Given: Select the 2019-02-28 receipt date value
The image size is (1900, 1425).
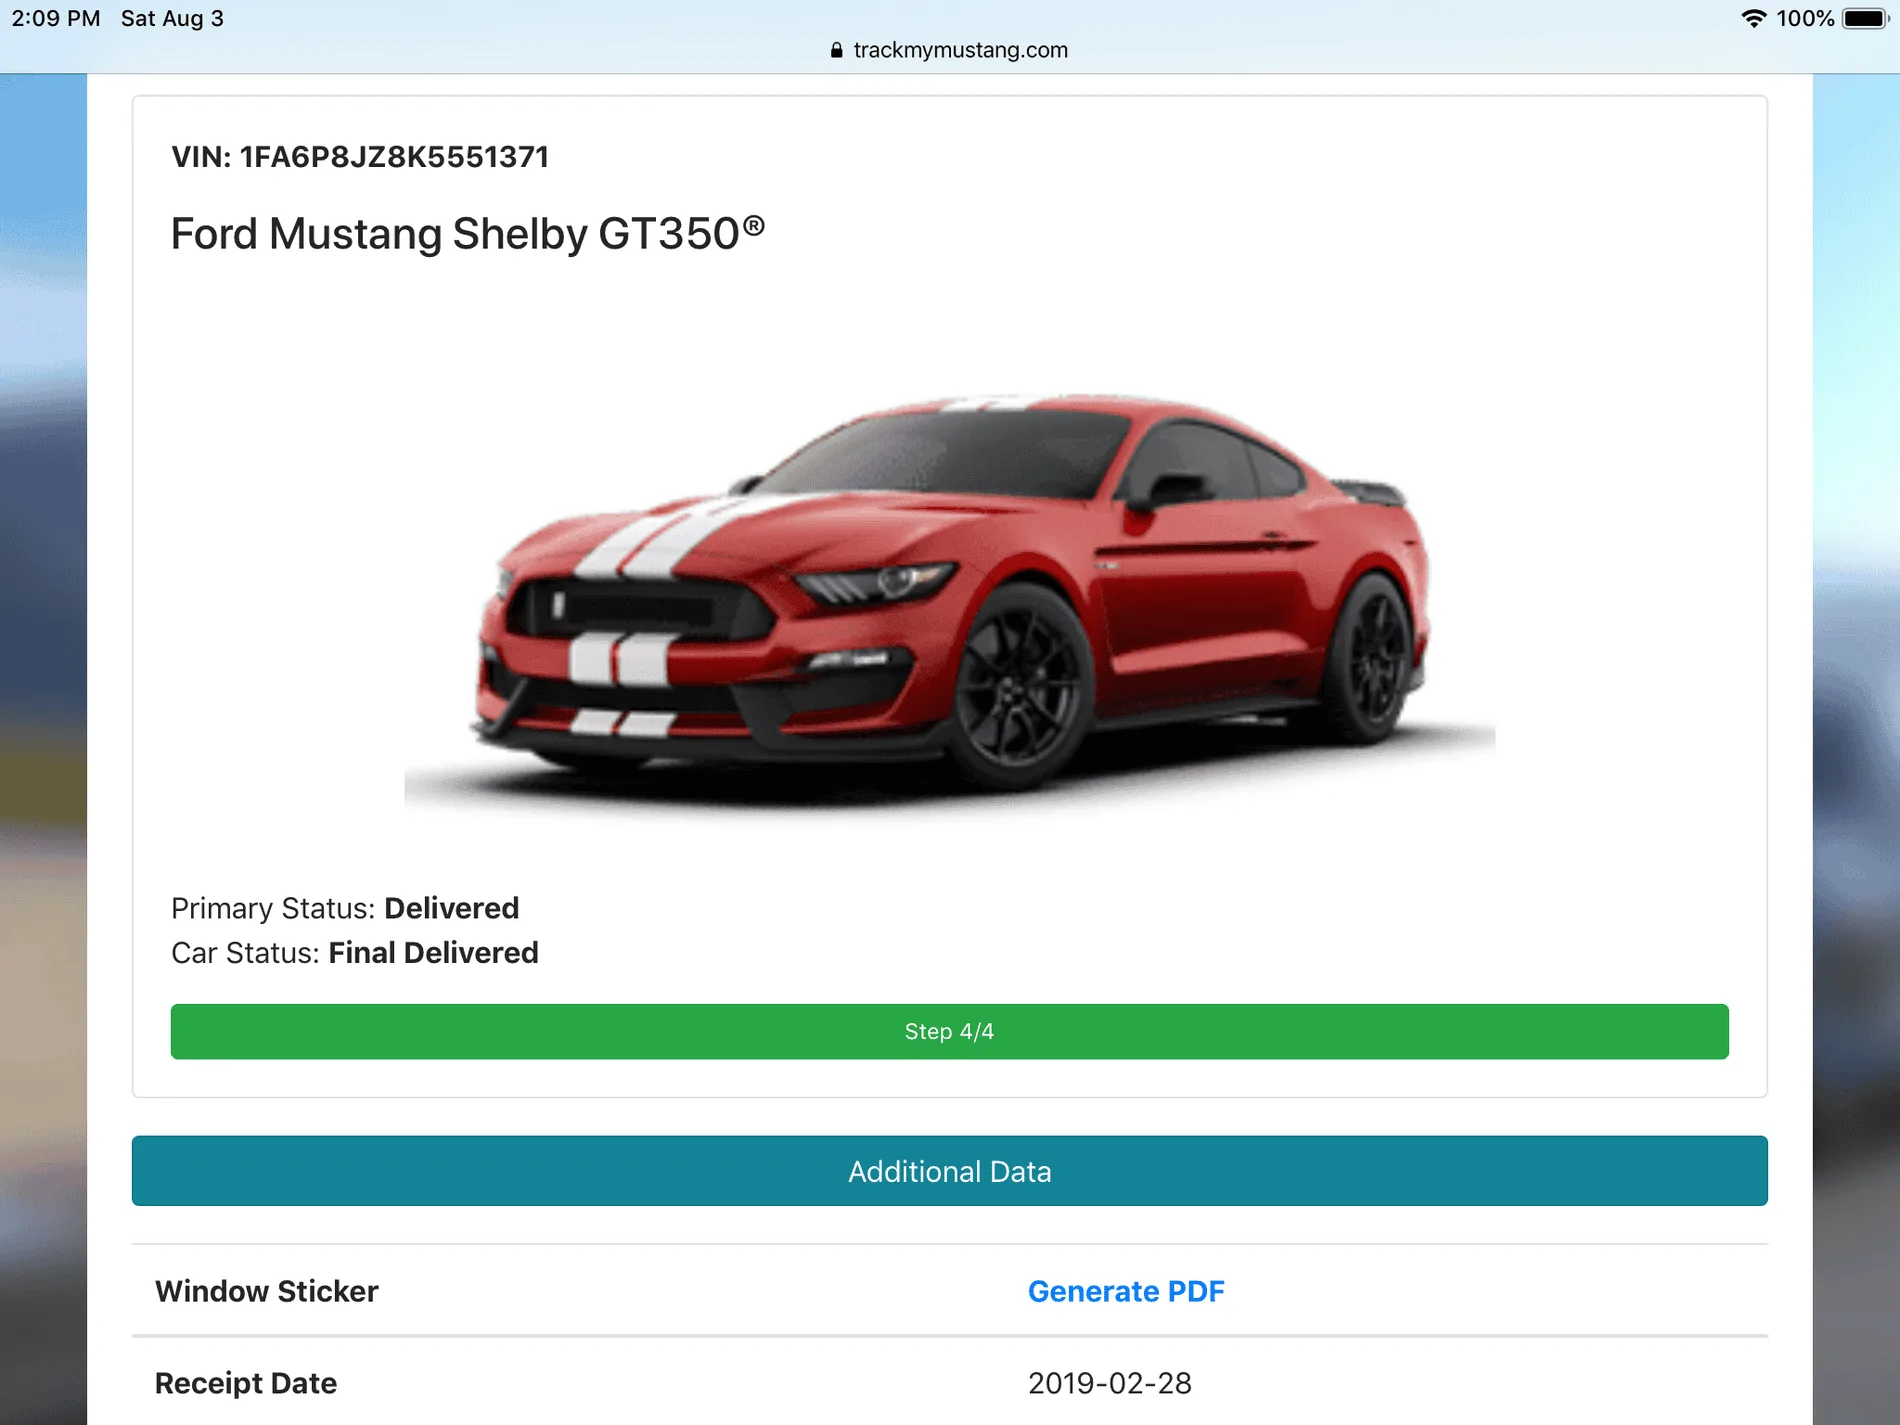Looking at the screenshot, I should pos(1110,1383).
